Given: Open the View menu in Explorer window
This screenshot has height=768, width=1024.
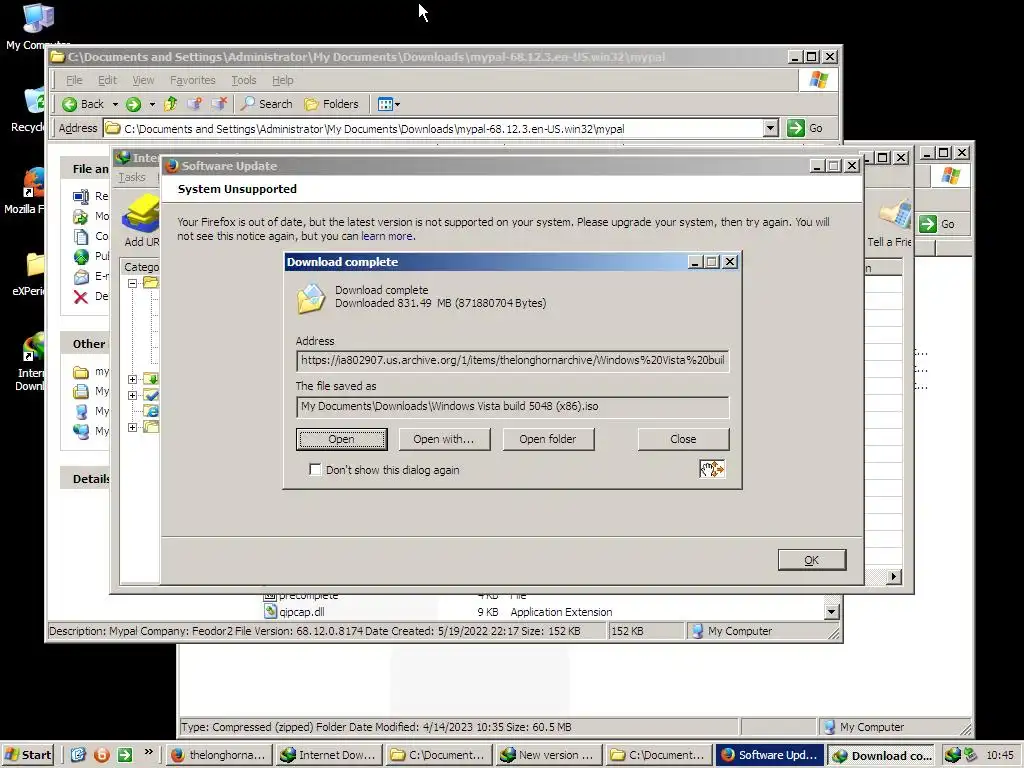Looking at the screenshot, I should point(143,80).
